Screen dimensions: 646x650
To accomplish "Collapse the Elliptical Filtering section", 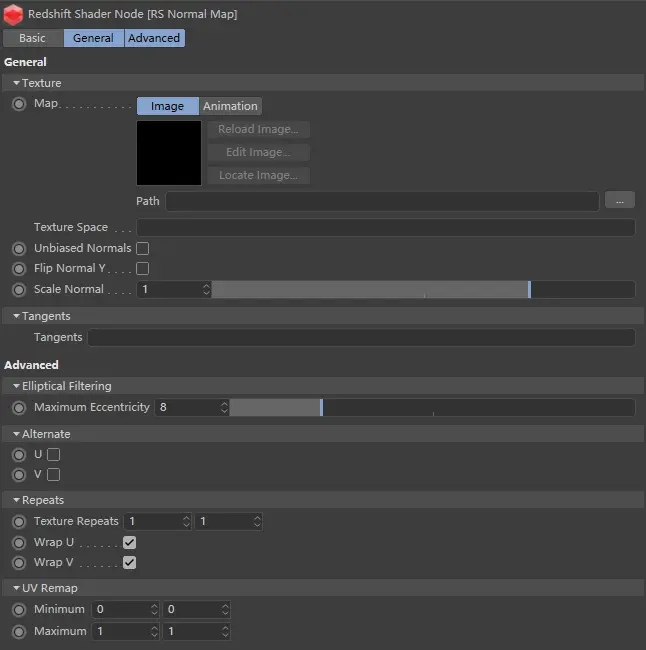I will coord(16,386).
